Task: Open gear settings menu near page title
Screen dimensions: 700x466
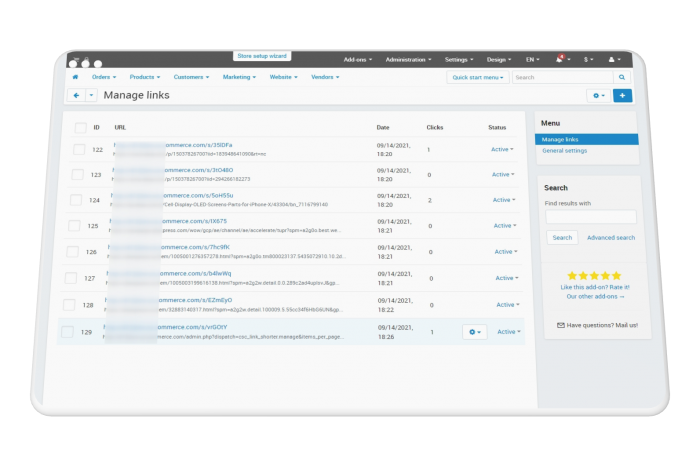Action: point(598,96)
